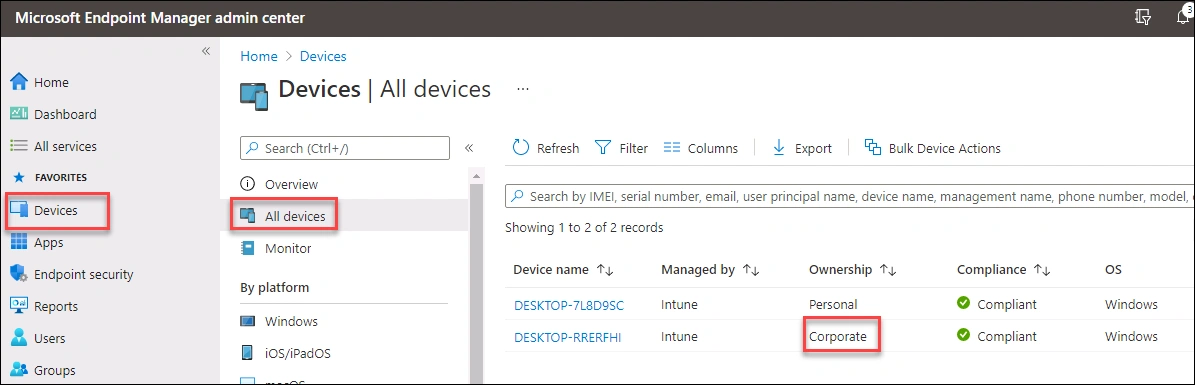Open the Filter options
1195x385 pixels.
[x=621, y=149]
